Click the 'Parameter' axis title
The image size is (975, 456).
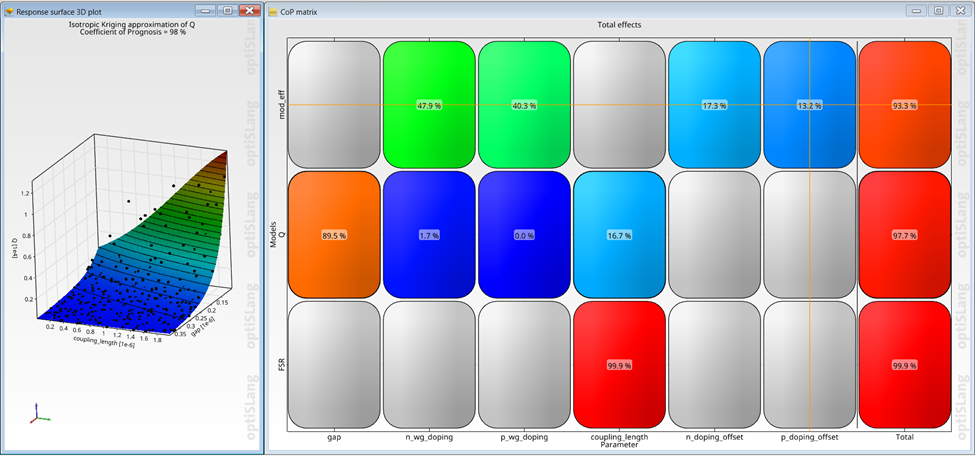(619, 445)
